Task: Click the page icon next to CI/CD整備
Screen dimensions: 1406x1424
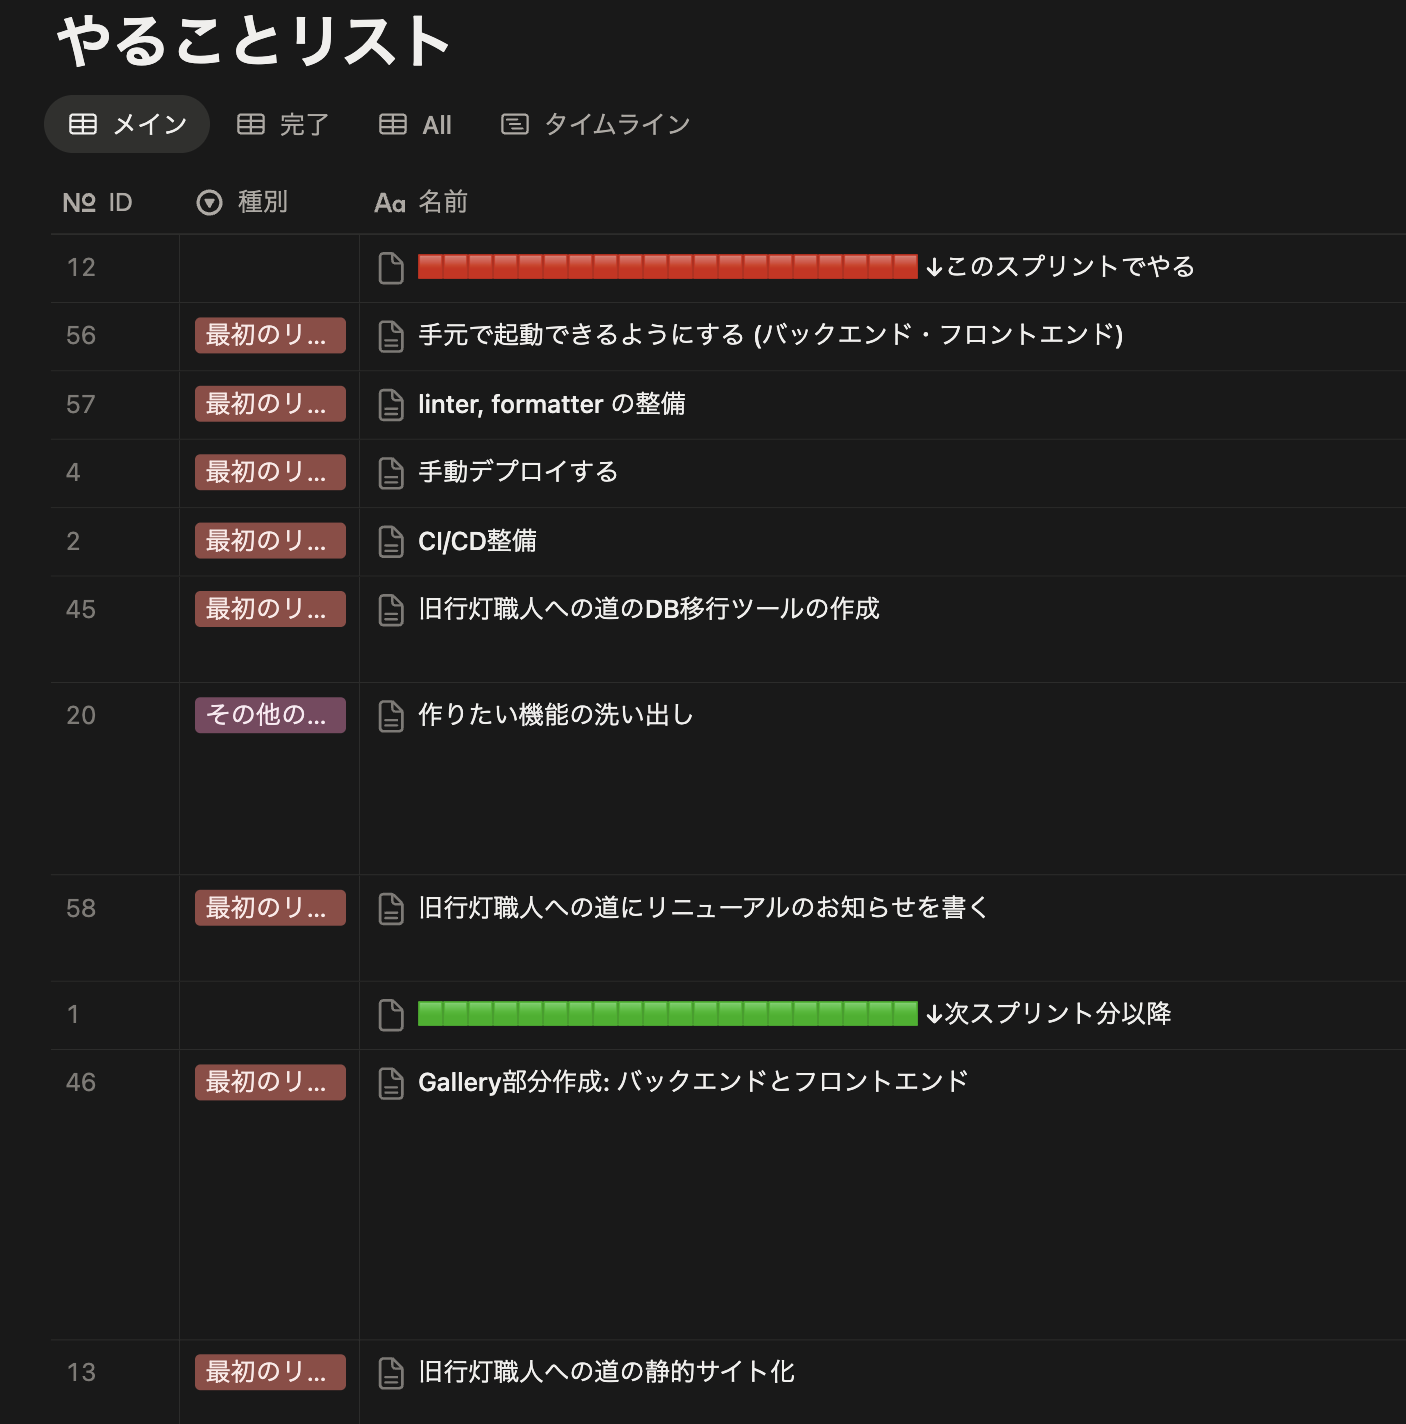Action: click(x=391, y=542)
